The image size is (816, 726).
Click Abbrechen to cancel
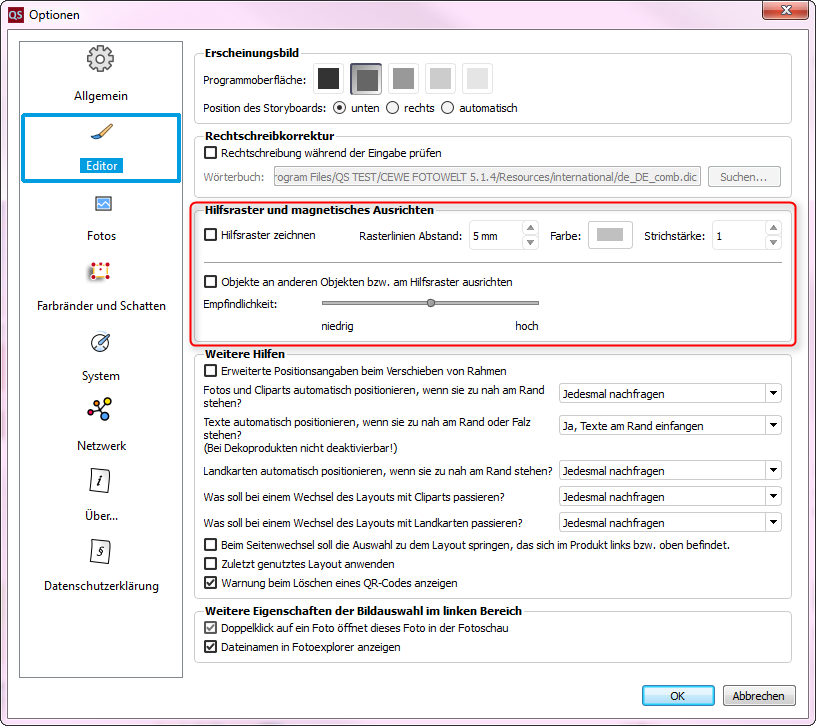point(758,695)
